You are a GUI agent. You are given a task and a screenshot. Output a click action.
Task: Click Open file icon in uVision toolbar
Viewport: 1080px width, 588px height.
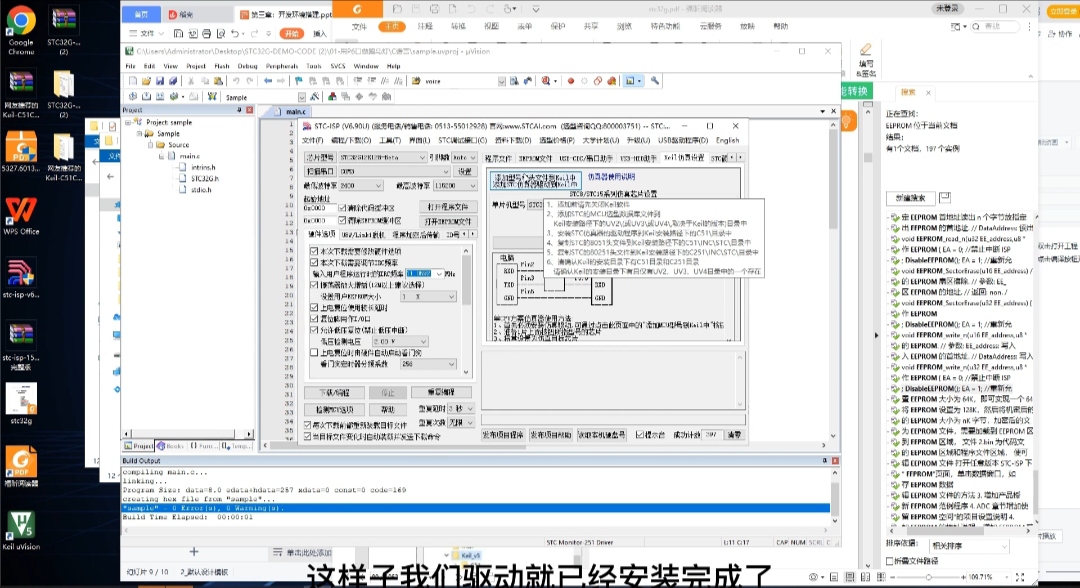click(146, 81)
